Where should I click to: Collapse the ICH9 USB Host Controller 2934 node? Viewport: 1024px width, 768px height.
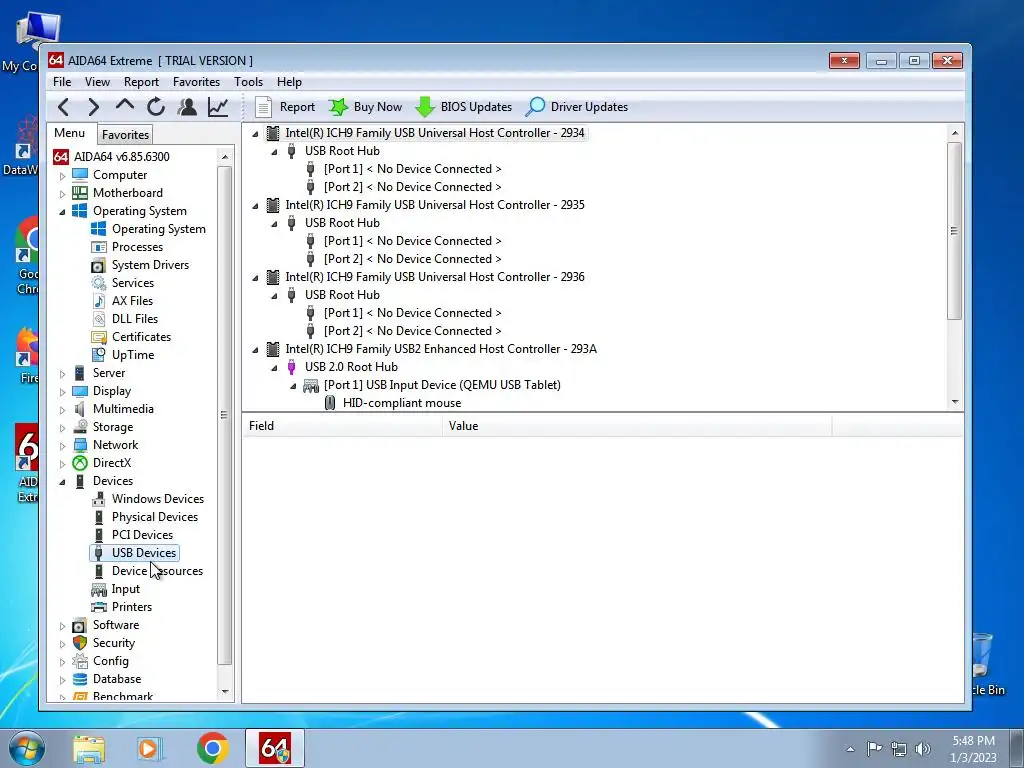click(x=255, y=133)
